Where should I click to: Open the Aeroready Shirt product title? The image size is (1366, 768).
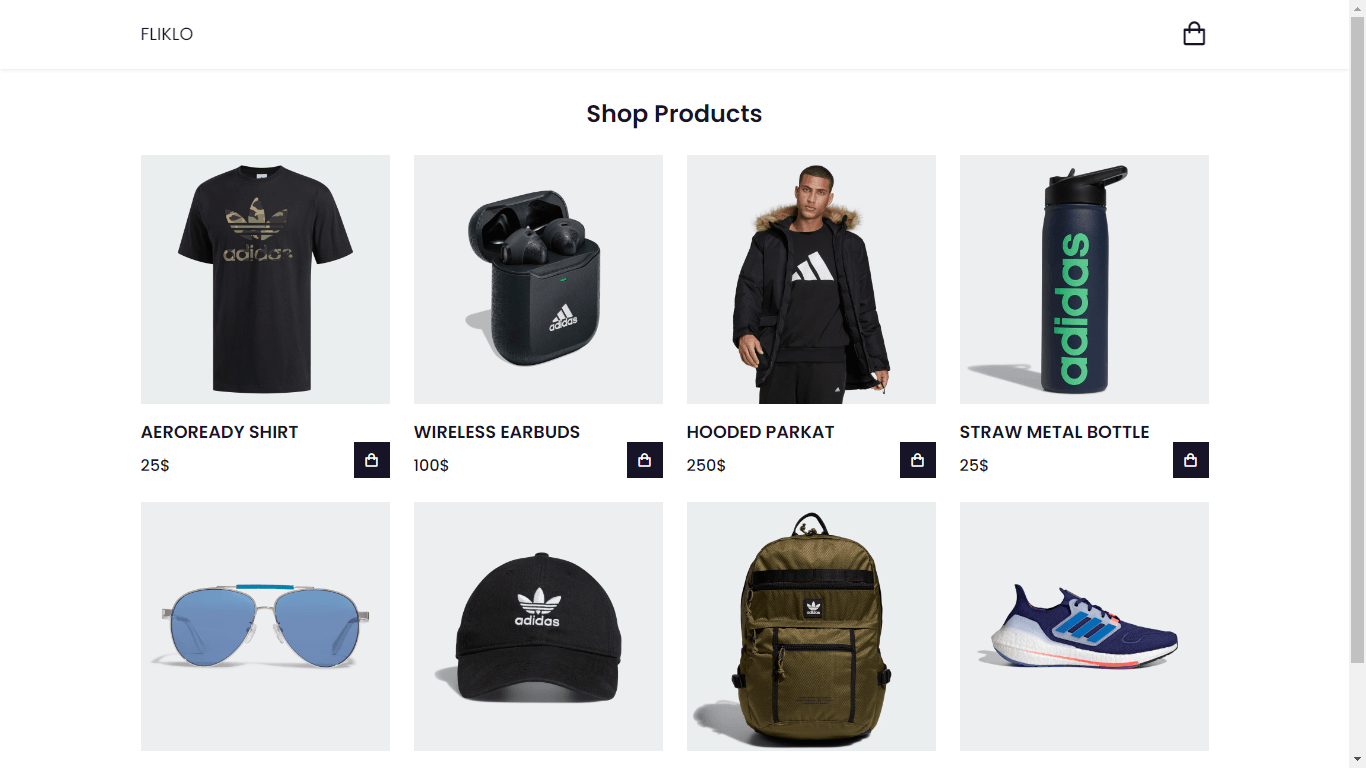pyautogui.click(x=220, y=432)
